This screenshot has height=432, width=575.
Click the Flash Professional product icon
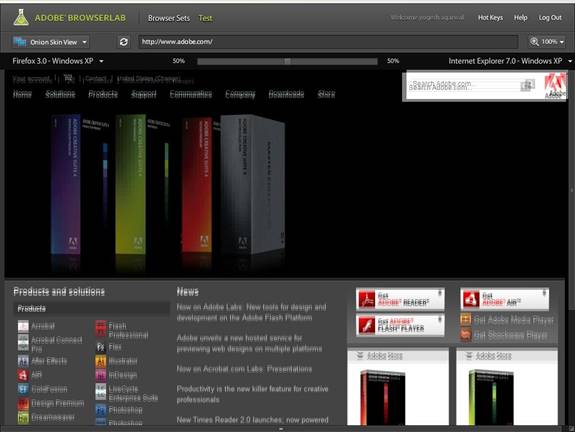[x=101, y=329]
